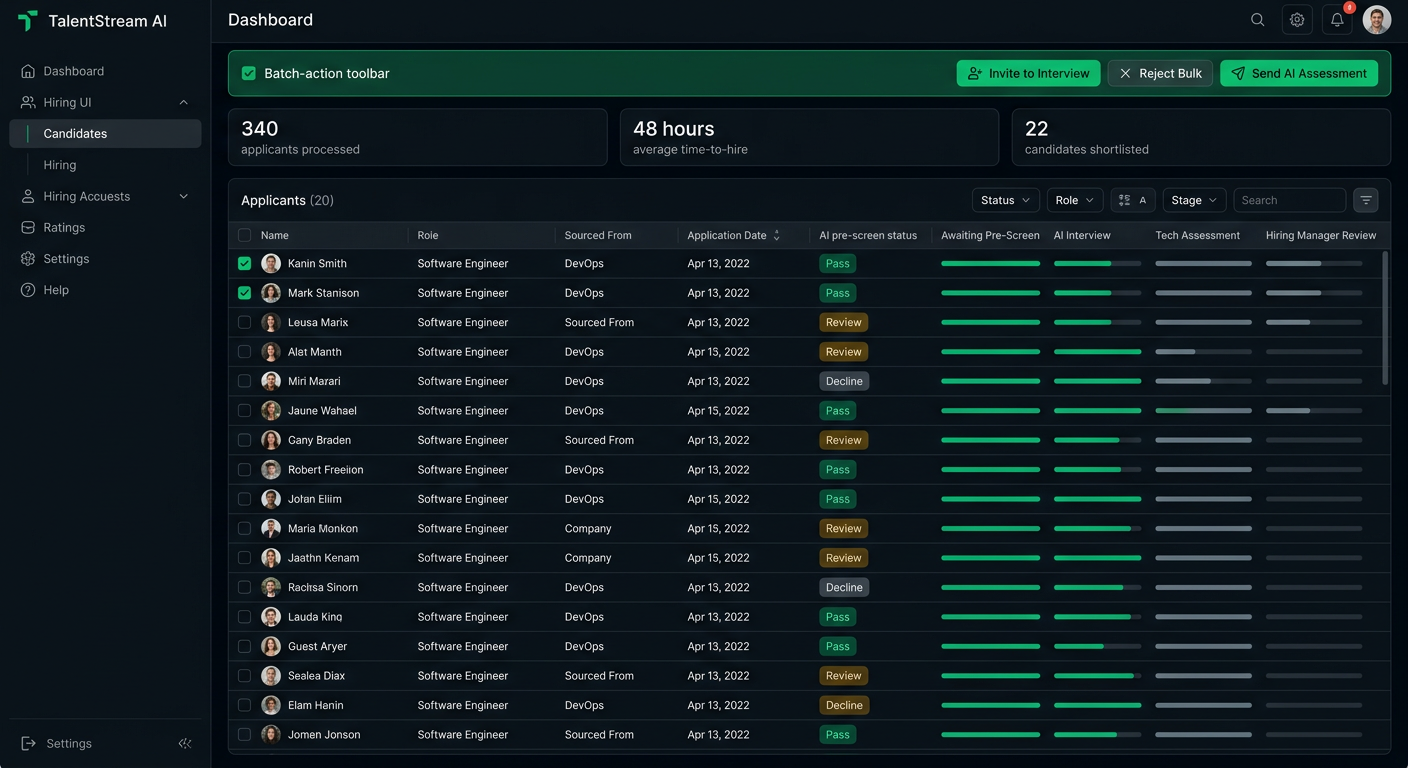1408x768 pixels.
Task: Click Leusa Marix's avatar
Action: click(x=271, y=322)
